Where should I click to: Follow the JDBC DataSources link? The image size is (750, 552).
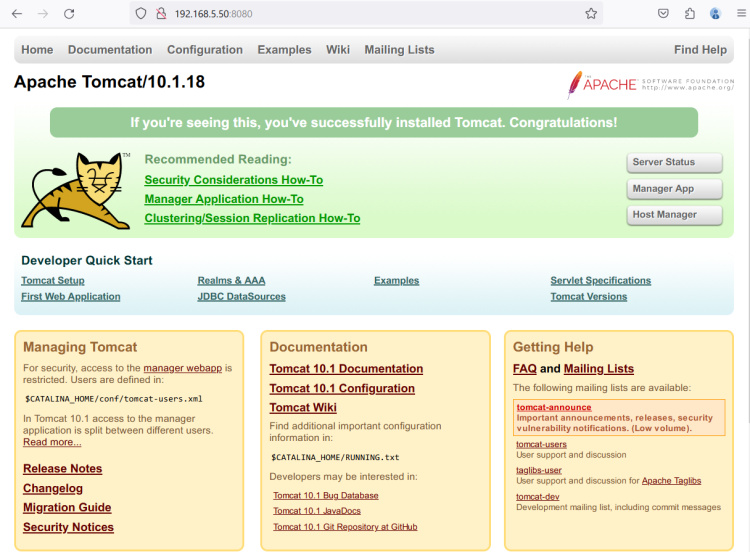(x=241, y=297)
